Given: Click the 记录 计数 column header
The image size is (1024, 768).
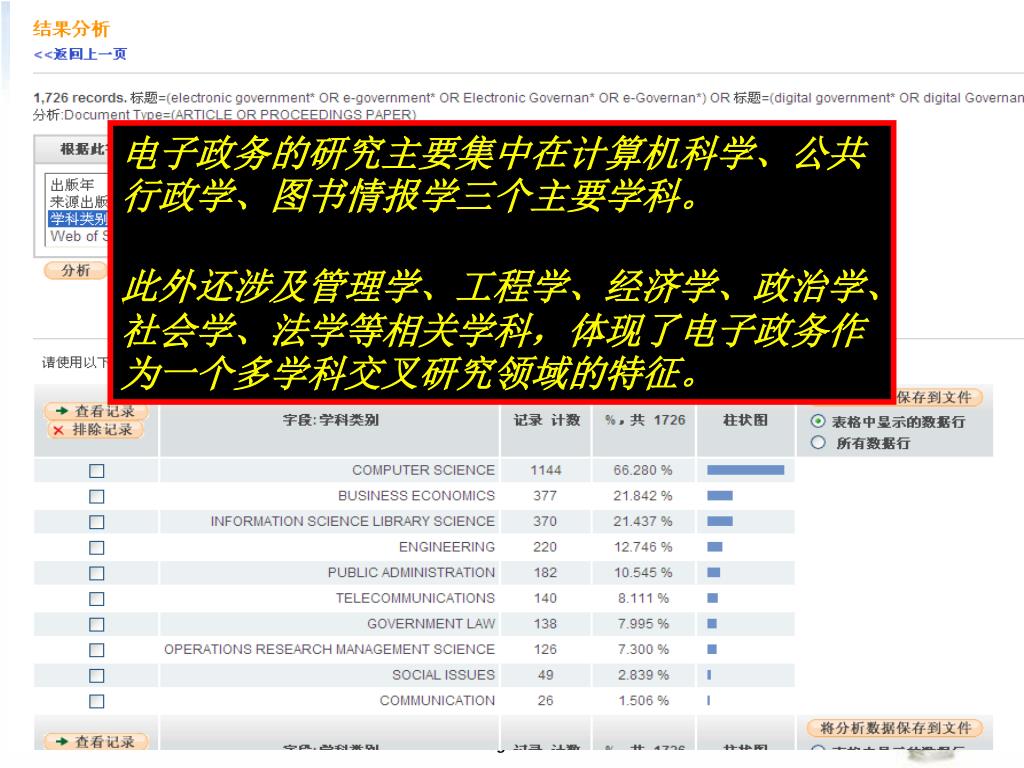Looking at the screenshot, I should tap(547, 420).
